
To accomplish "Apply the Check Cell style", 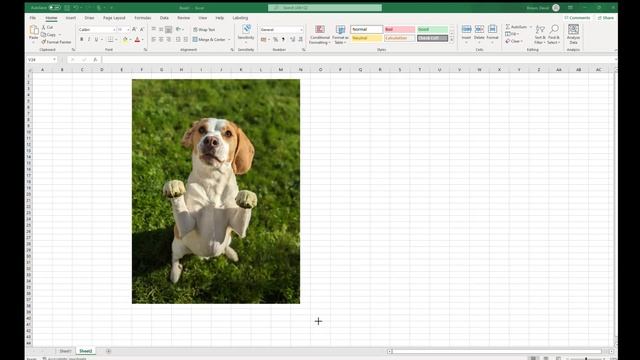I will pos(432,38).
